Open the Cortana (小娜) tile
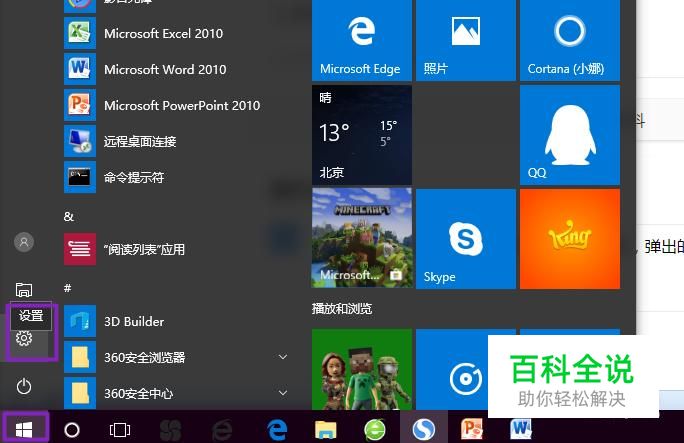This screenshot has width=684, height=443. pyautogui.click(x=570, y=39)
